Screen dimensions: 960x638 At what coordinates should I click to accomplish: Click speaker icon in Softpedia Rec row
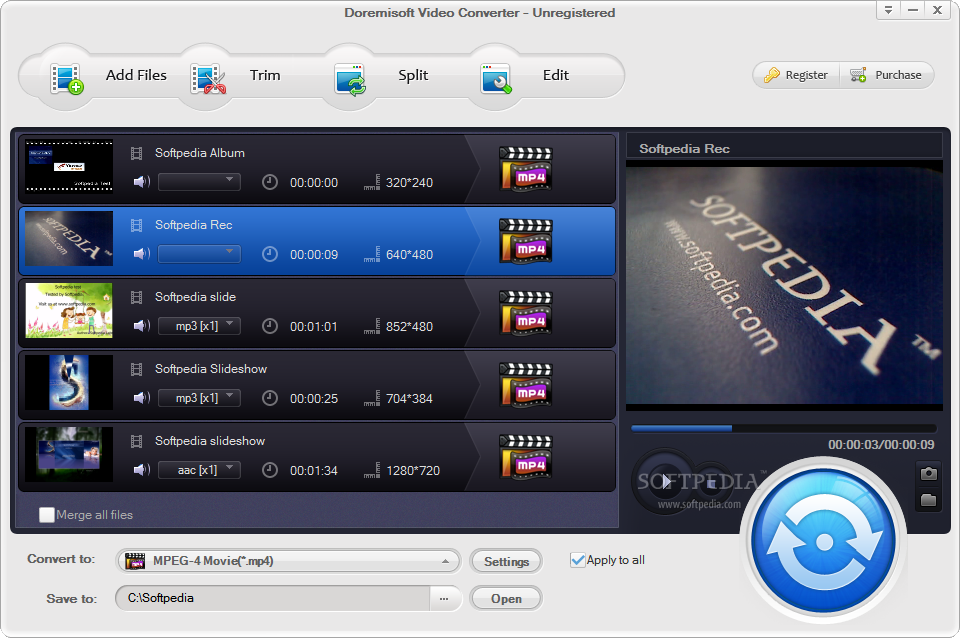(141, 253)
